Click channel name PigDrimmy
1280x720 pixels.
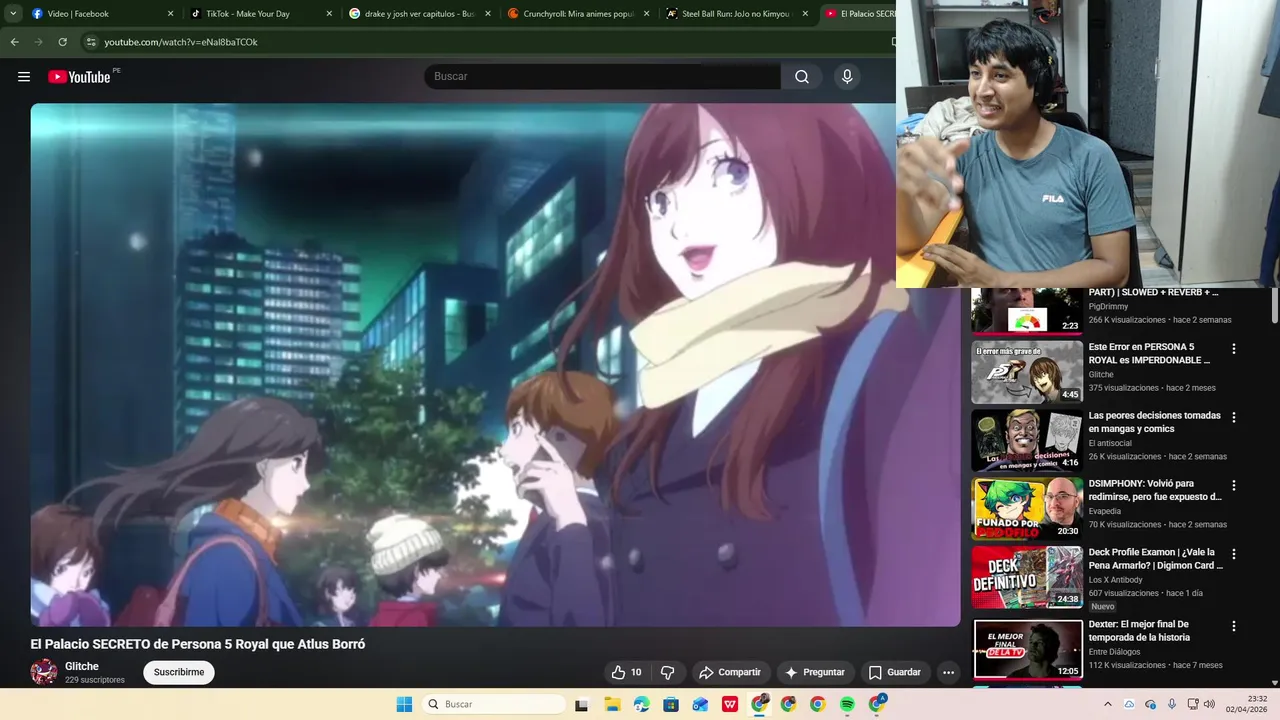(1108, 306)
